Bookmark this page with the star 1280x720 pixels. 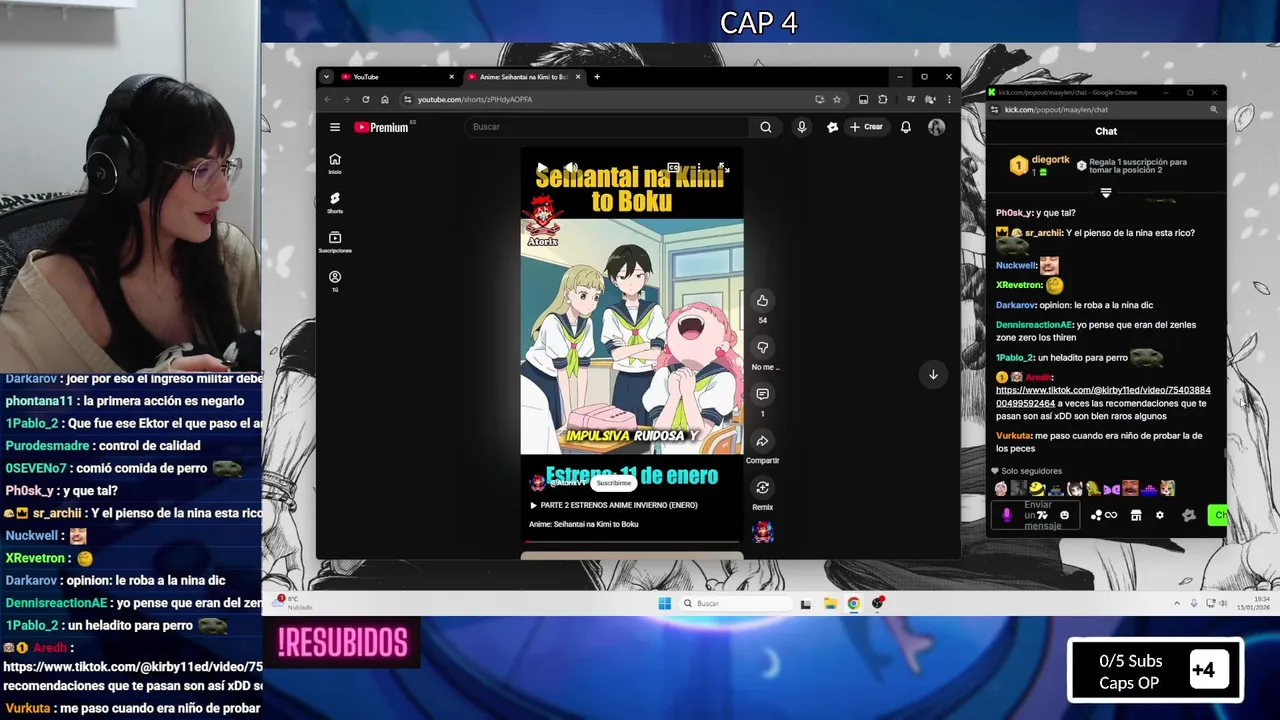coord(837,99)
